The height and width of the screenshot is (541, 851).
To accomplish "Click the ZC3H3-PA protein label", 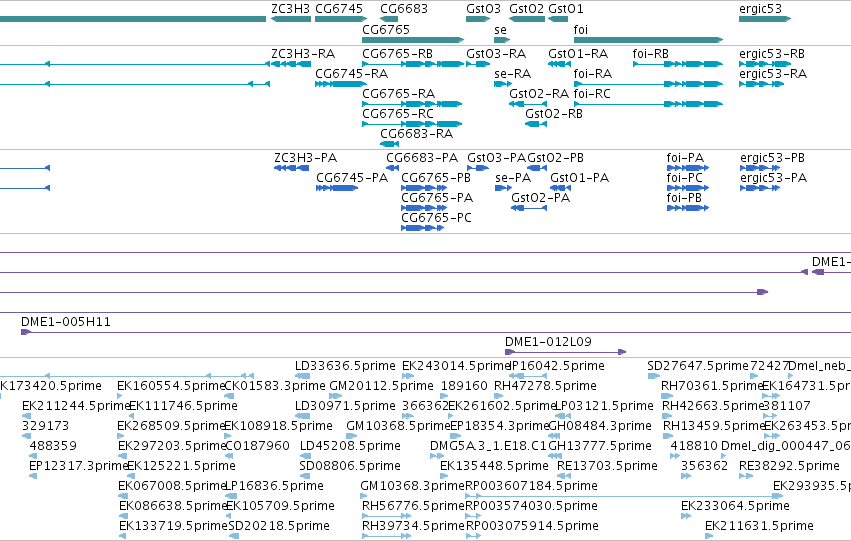I will point(306,158).
